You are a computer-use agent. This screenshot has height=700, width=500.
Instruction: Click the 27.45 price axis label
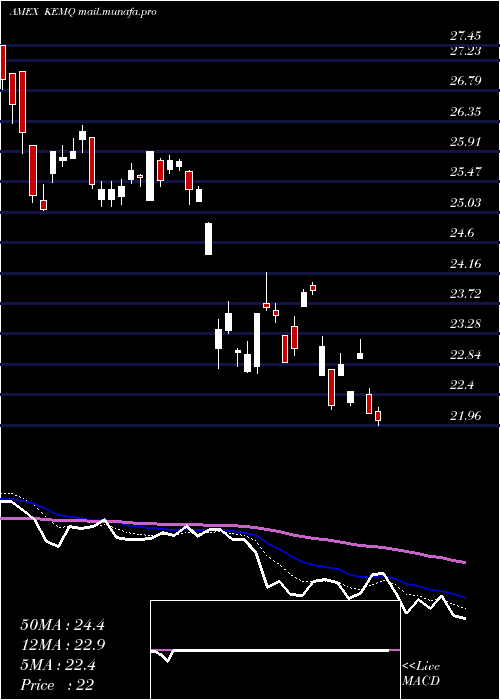pyautogui.click(x=465, y=36)
